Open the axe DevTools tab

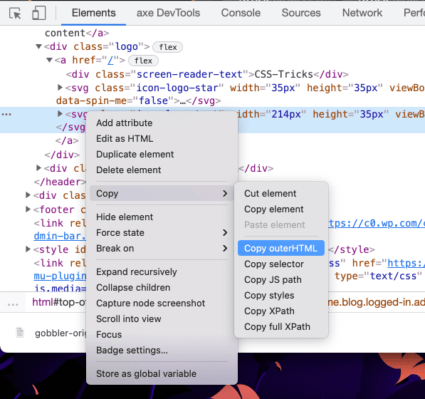[168, 13]
